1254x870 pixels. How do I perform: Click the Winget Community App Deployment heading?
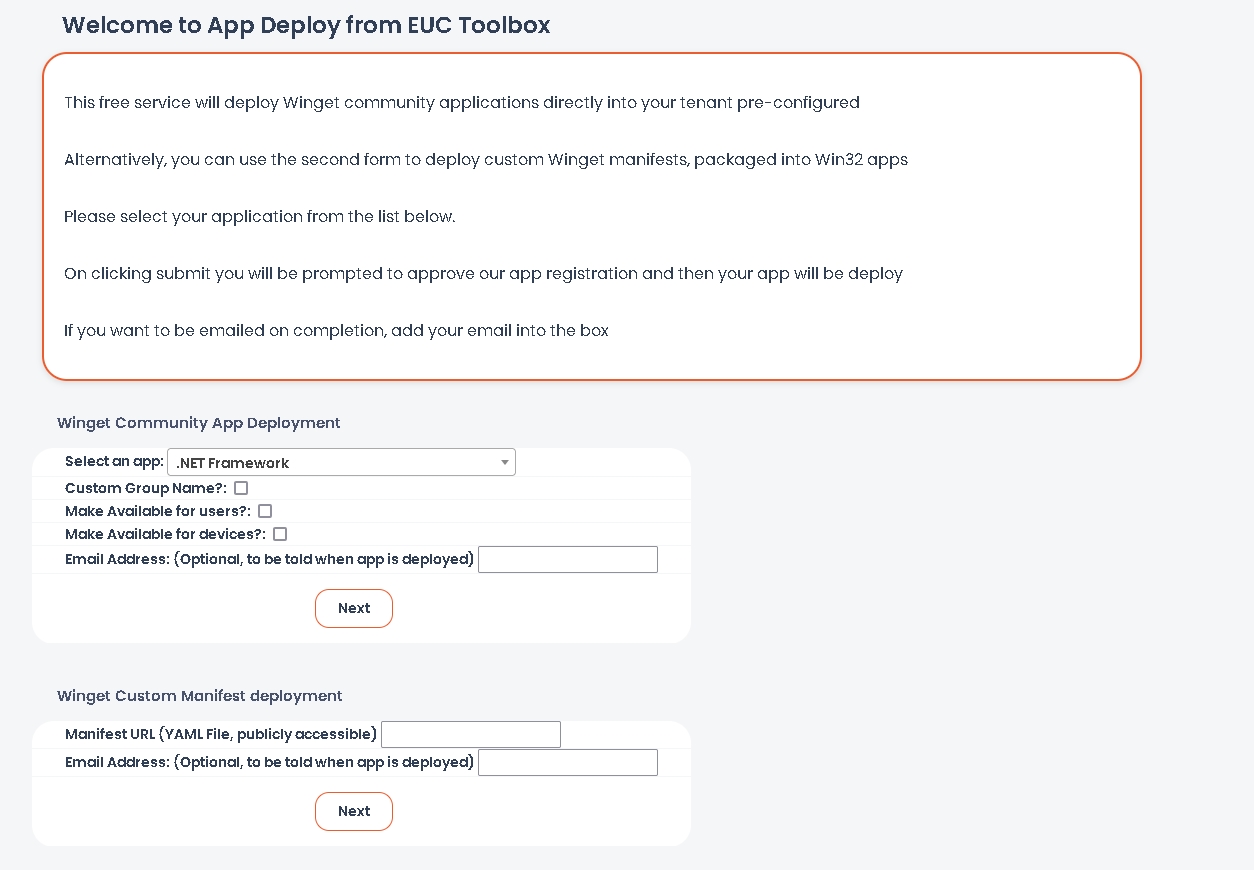coord(198,423)
